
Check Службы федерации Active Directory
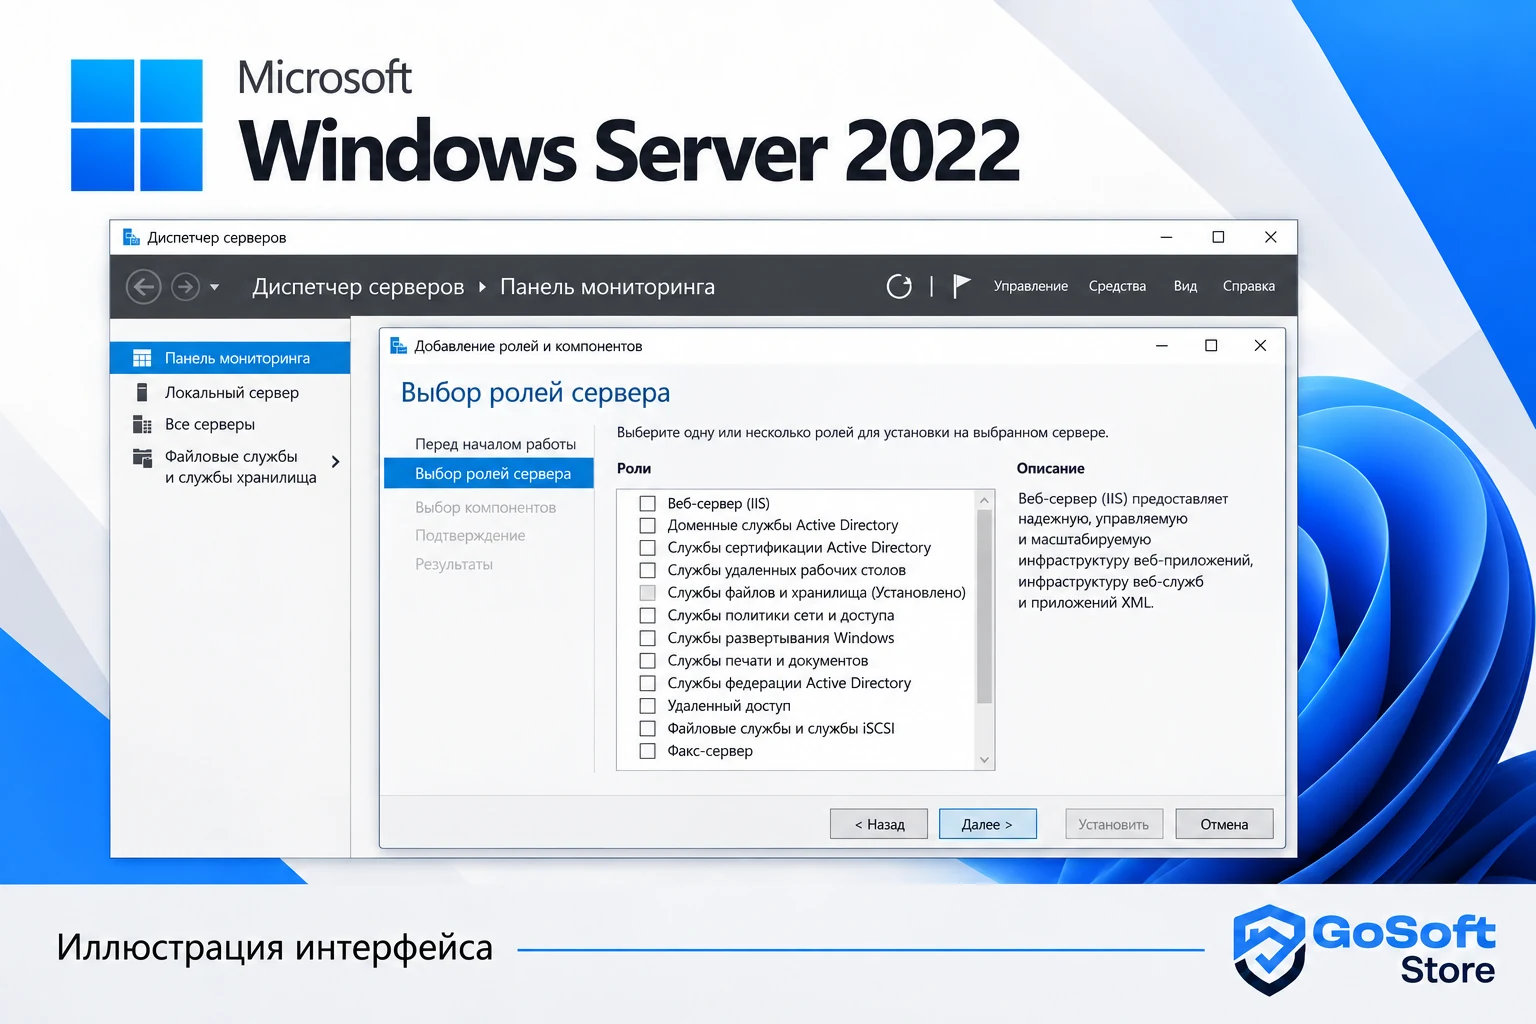tap(647, 683)
